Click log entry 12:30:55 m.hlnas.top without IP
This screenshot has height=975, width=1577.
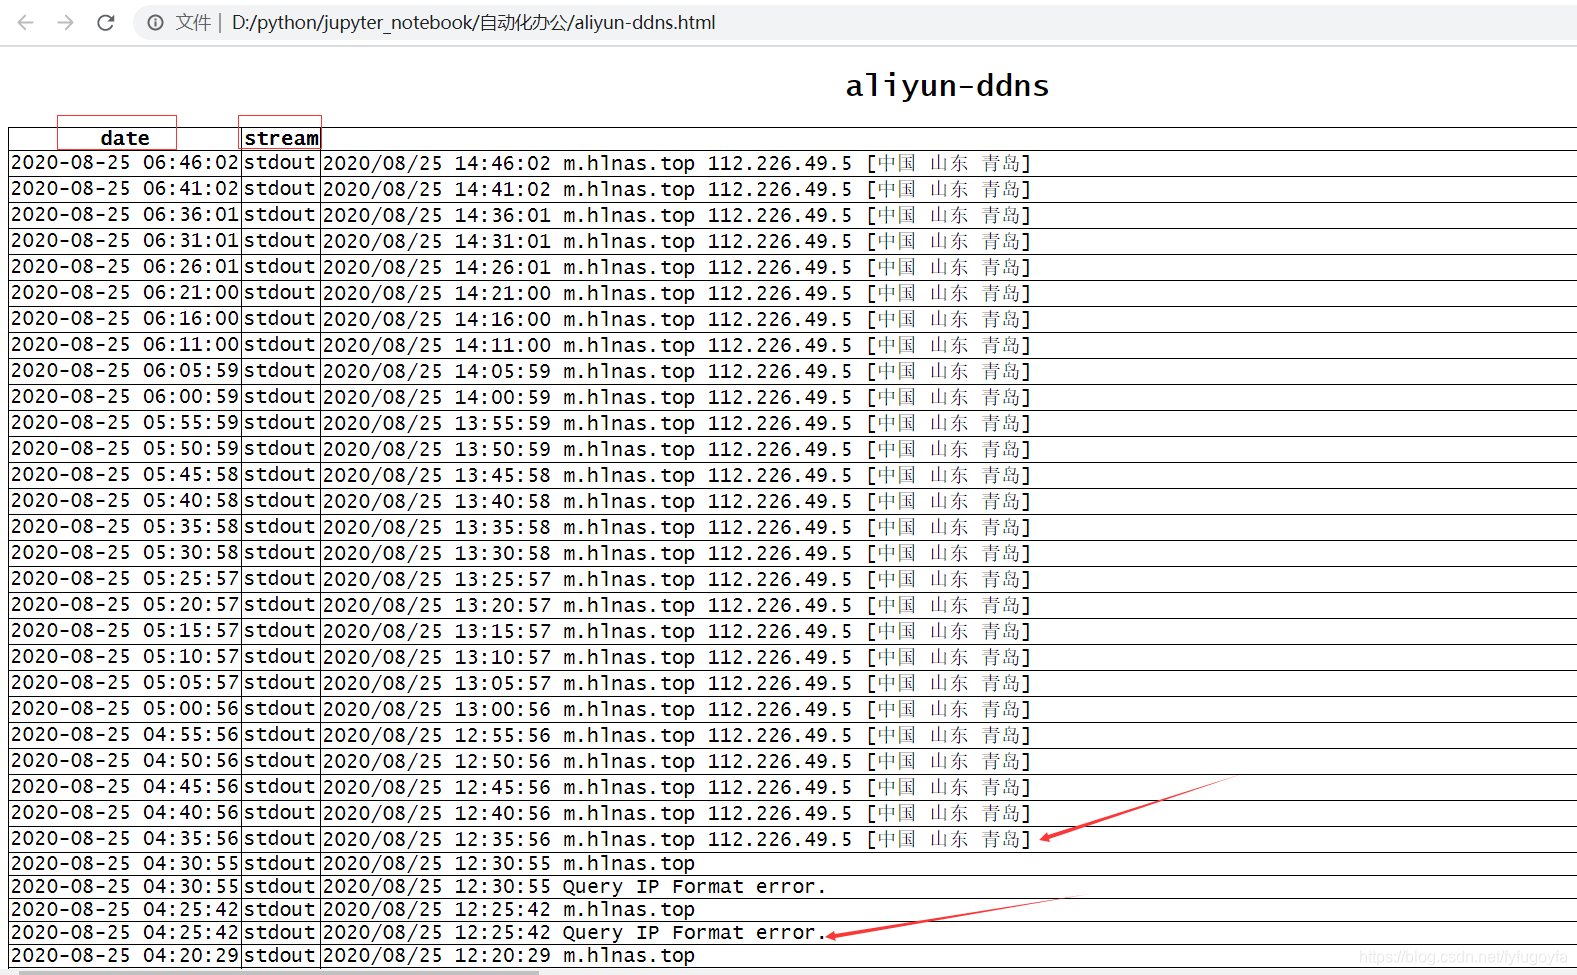point(509,864)
